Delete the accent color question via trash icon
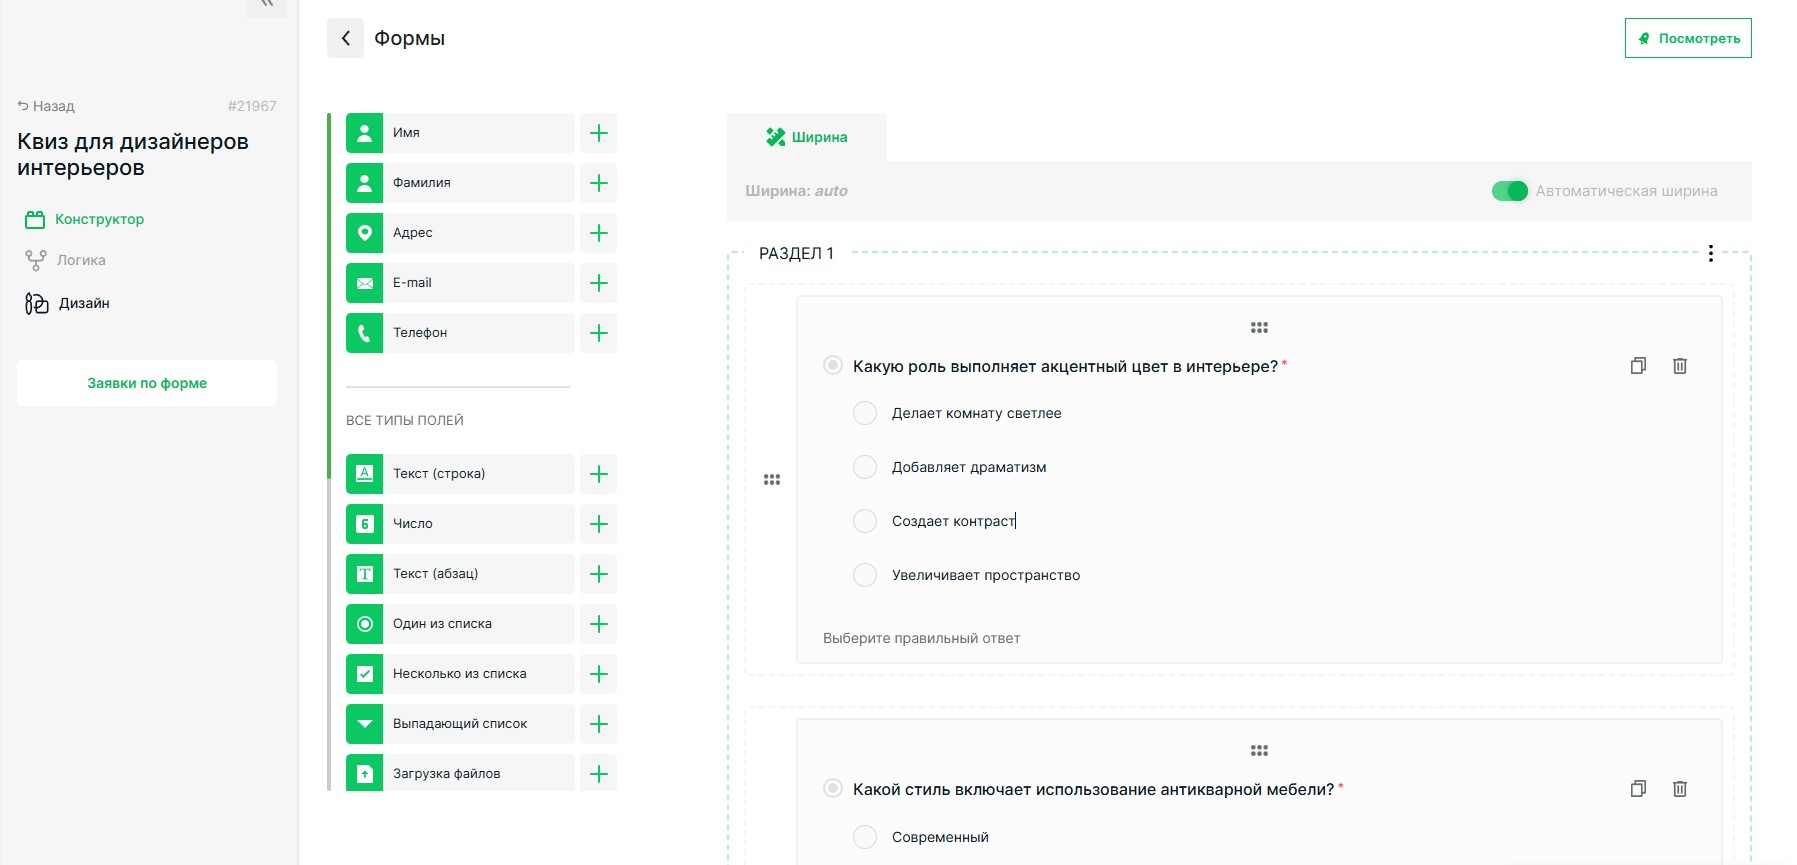The width and height of the screenshot is (1797, 865). click(1679, 366)
